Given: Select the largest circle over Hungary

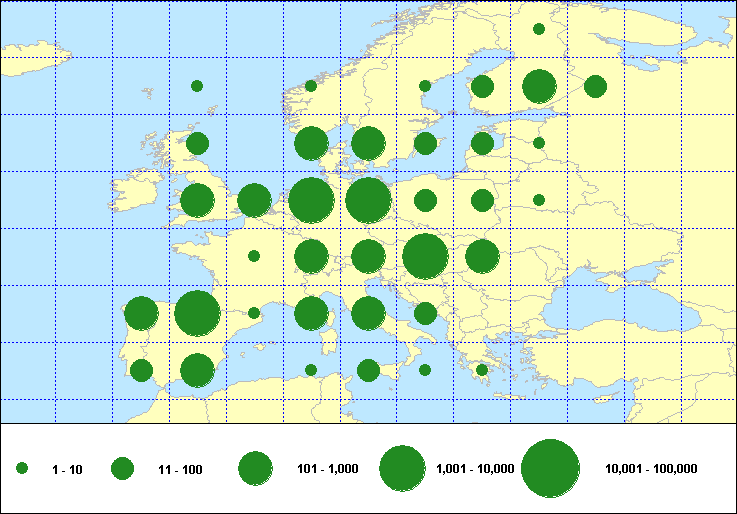Looking at the screenshot, I should [x=425, y=256].
